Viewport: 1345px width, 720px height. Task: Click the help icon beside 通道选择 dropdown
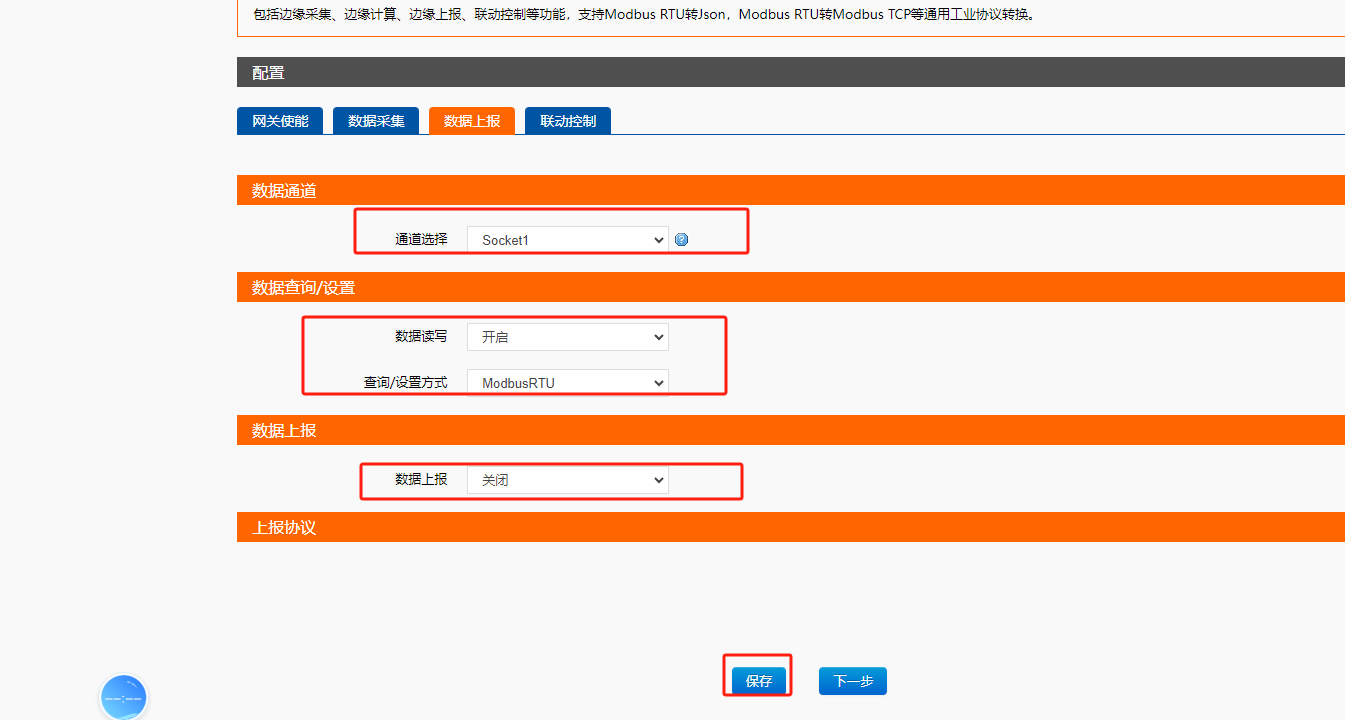(681, 240)
